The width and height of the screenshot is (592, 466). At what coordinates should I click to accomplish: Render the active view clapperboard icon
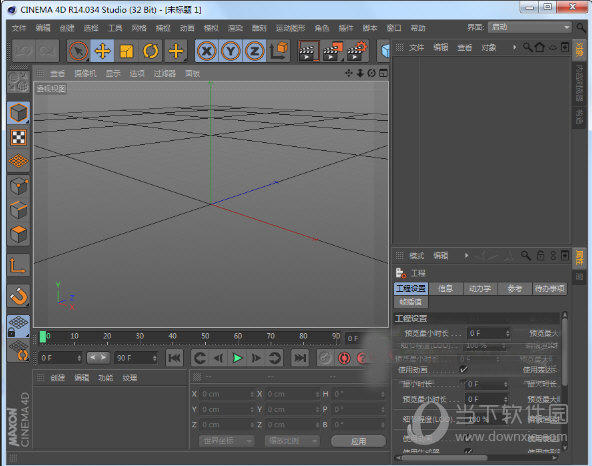point(308,51)
